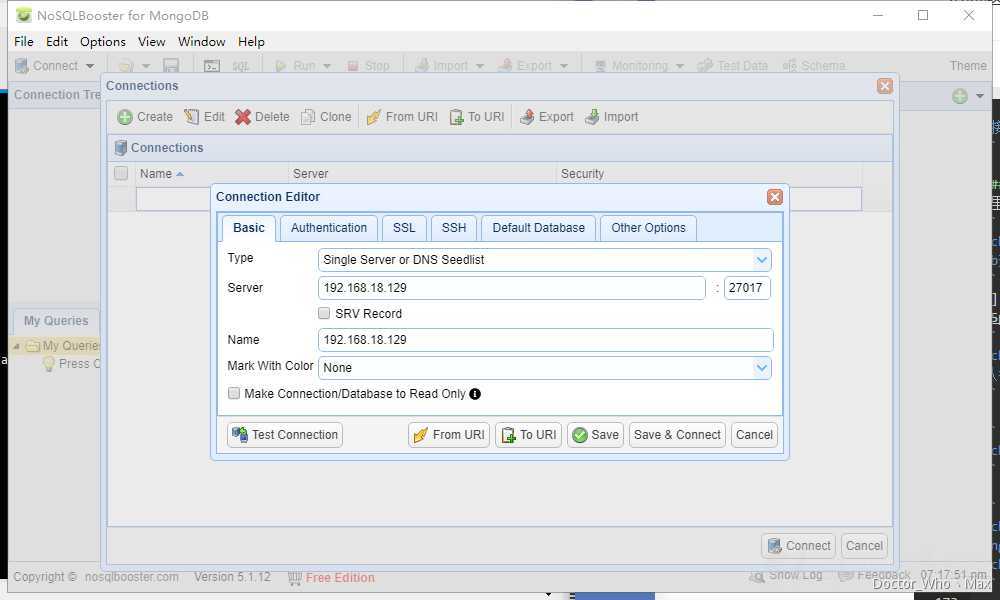This screenshot has height=600, width=1000.
Task: Click the Run button in main toolbar
Action: pos(296,66)
